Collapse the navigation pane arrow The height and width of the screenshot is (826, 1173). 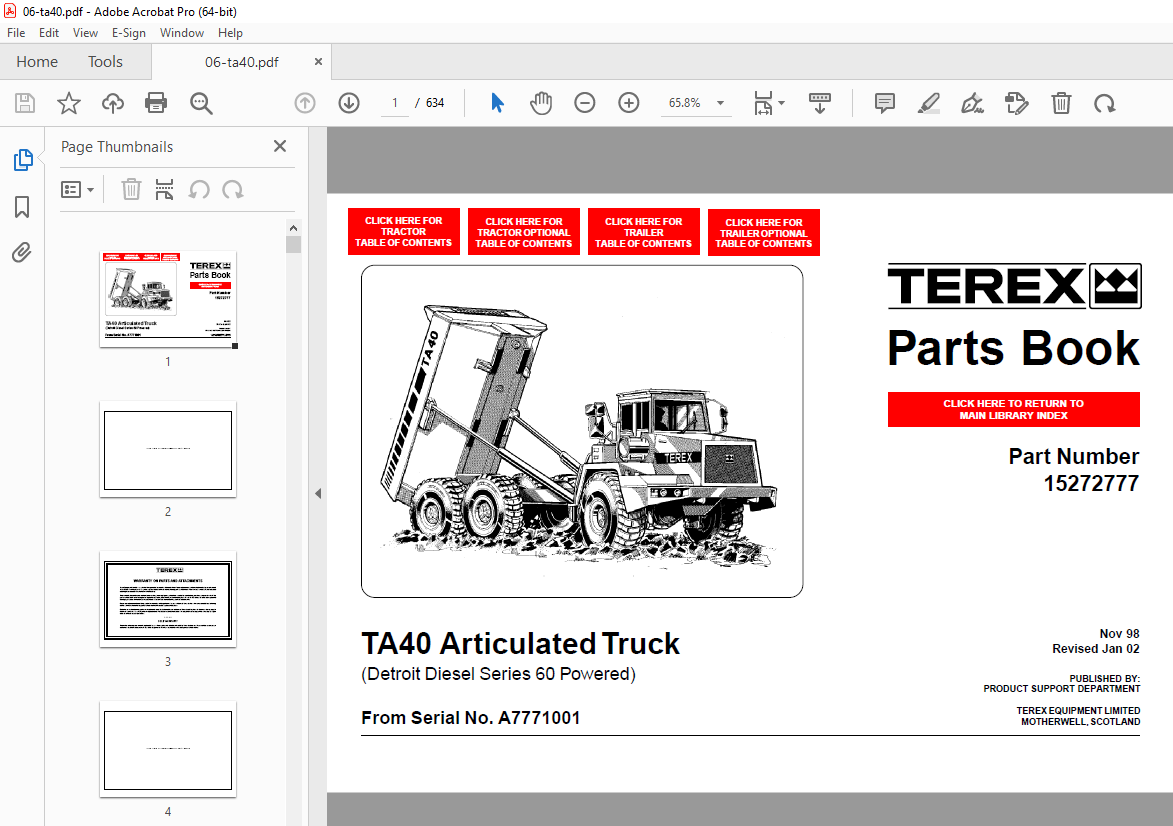pos(318,494)
